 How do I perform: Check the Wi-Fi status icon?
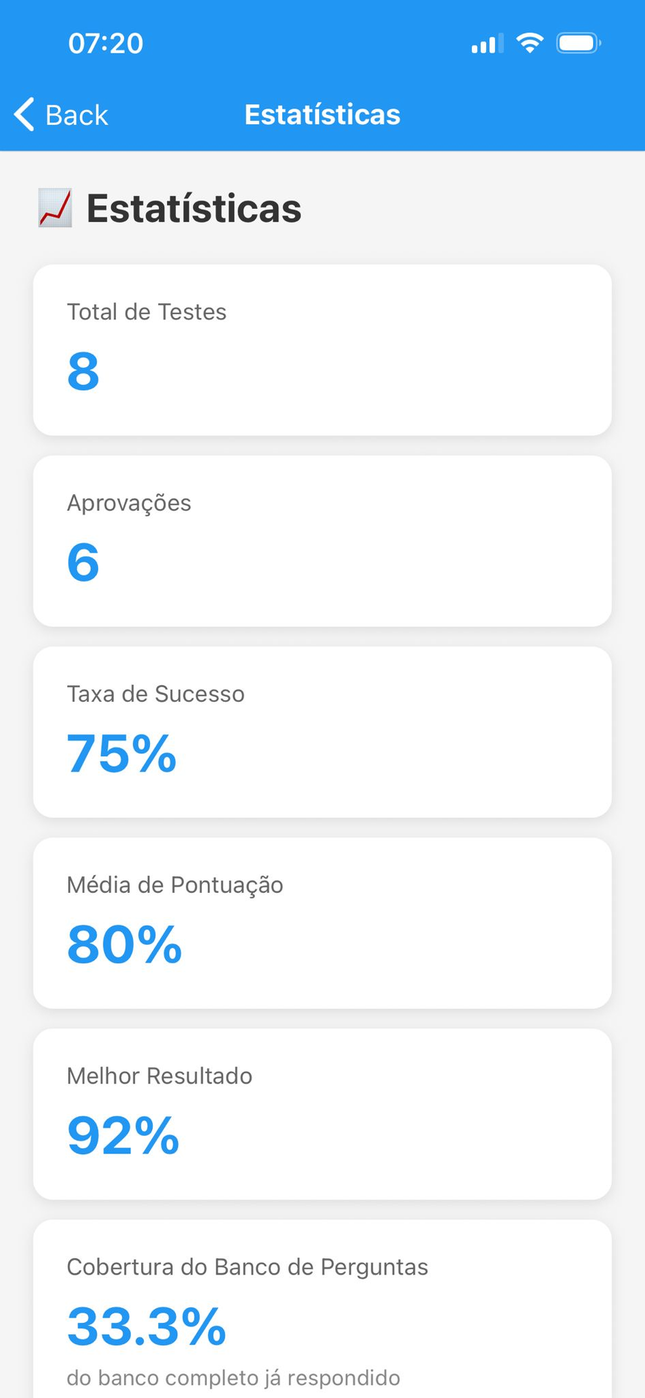[529, 43]
